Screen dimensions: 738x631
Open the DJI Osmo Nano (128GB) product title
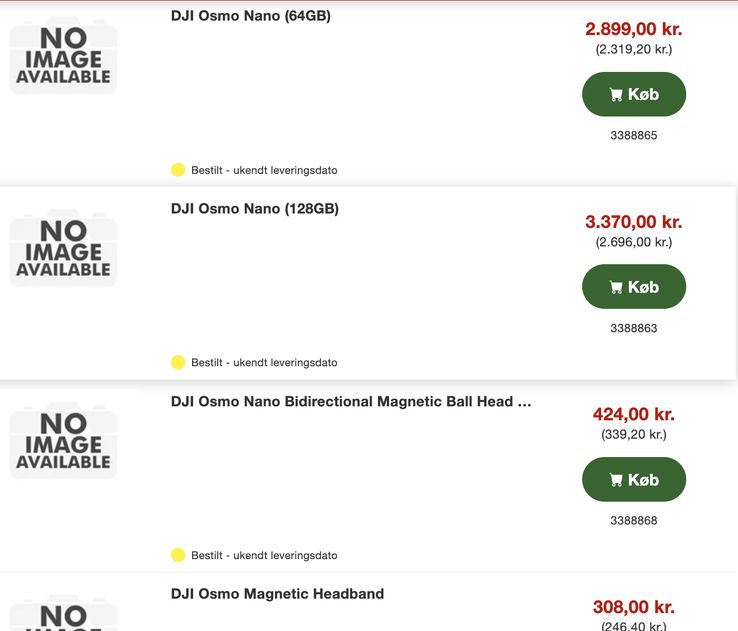pos(255,209)
